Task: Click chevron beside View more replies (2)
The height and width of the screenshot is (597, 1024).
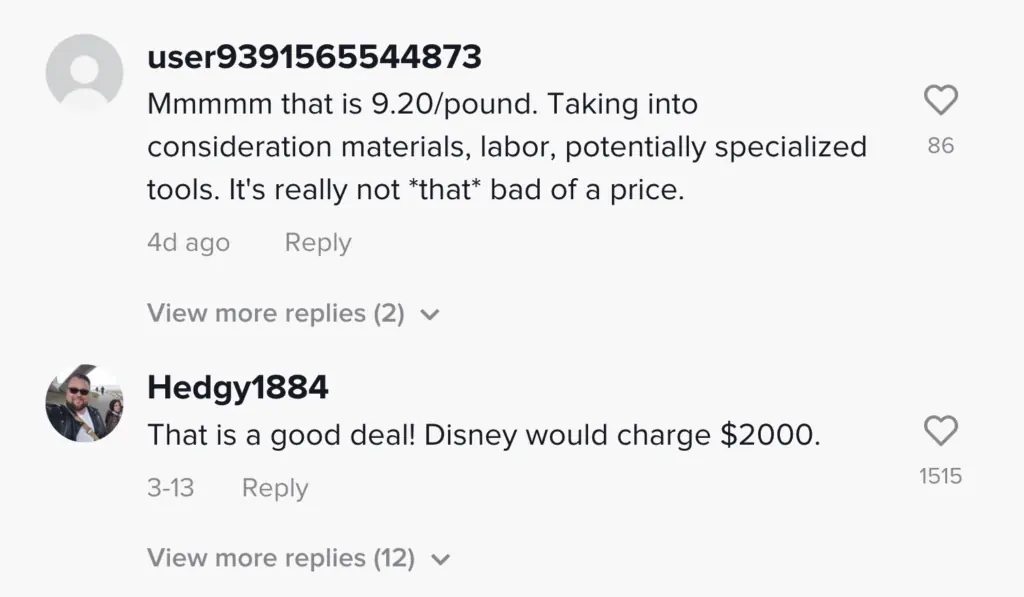Action: (x=430, y=314)
